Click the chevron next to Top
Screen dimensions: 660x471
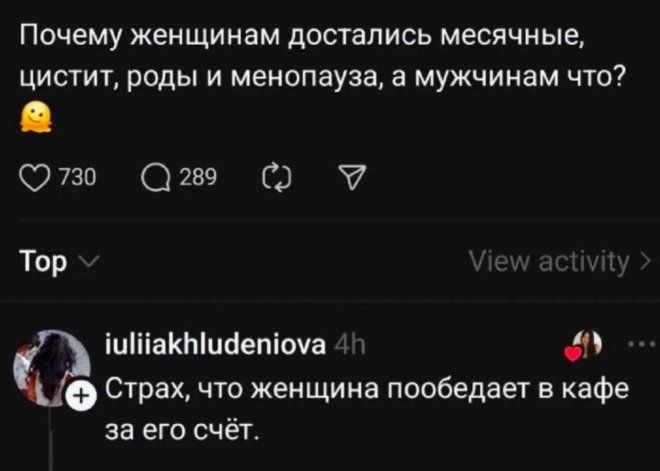coord(87,264)
